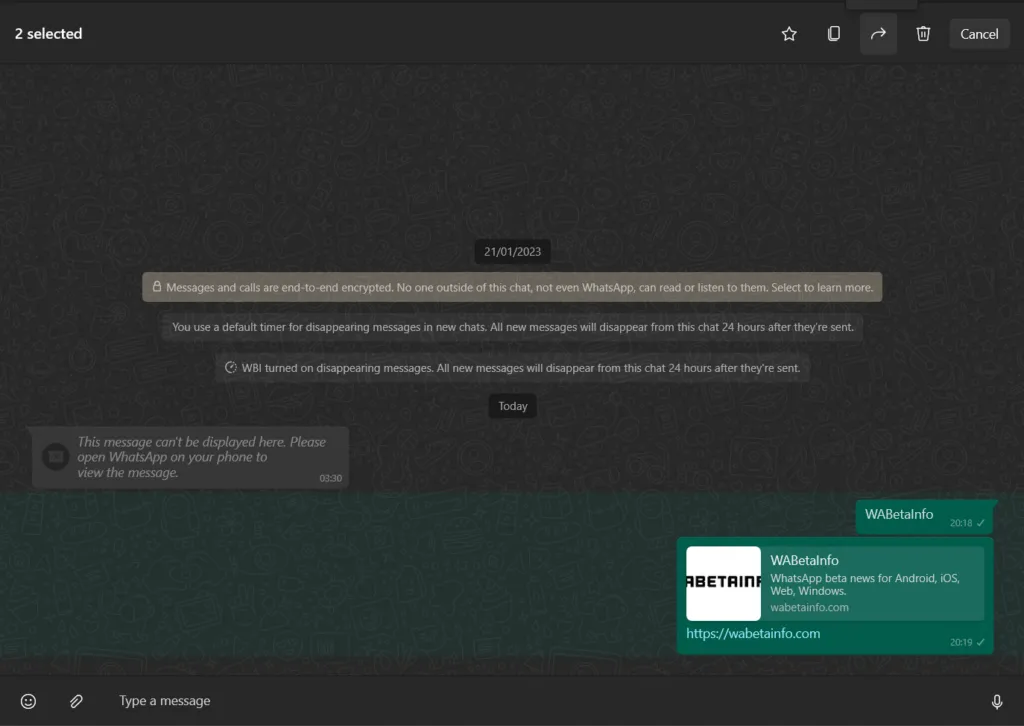The height and width of the screenshot is (726, 1024).
Task: Star the selected messages
Action: [788, 33]
